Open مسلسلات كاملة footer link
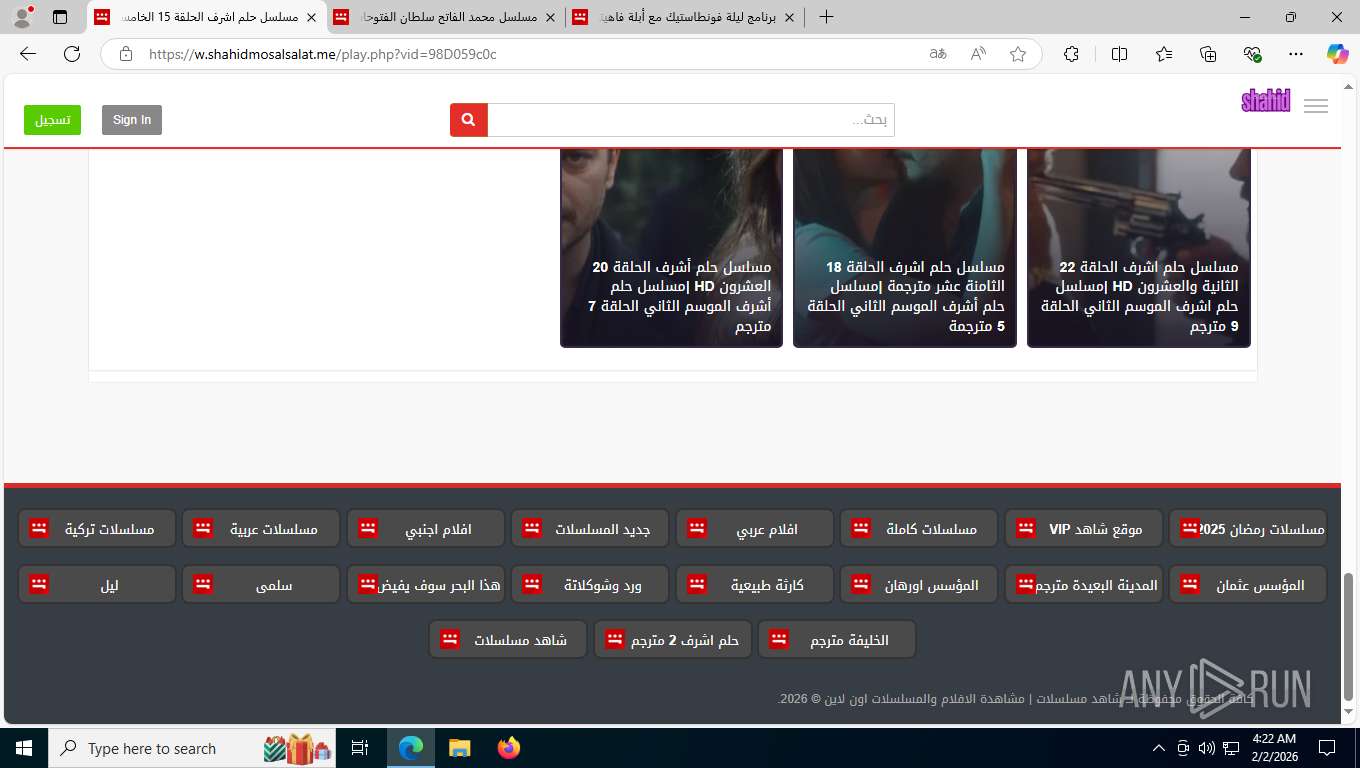1360x768 pixels. pyautogui.click(x=919, y=528)
